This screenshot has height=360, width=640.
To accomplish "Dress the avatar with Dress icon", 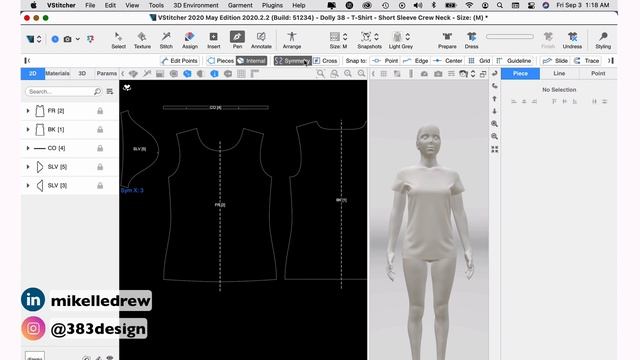I will click(x=471, y=40).
